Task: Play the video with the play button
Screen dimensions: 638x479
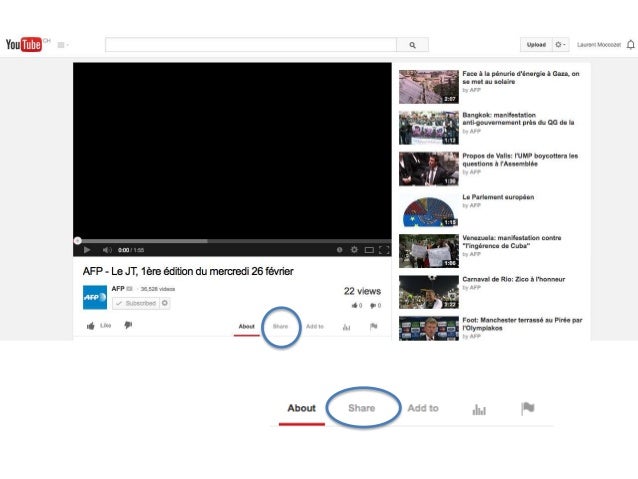Action: click(87, 250)
